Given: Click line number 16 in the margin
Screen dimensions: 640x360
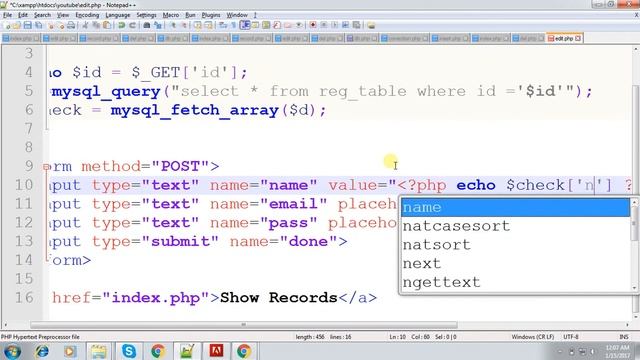Looking at the screenshot, I should click(24, 298).
